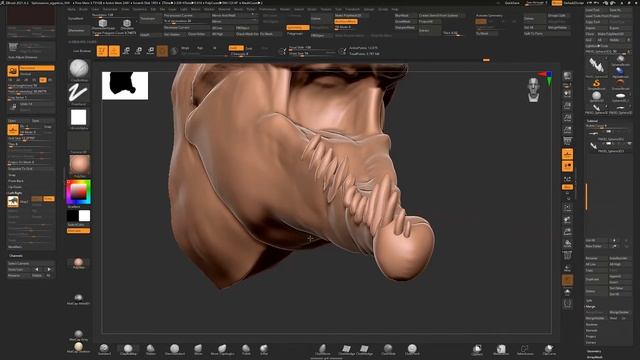Expand the Geometry palette section

[x=594, y=351]
